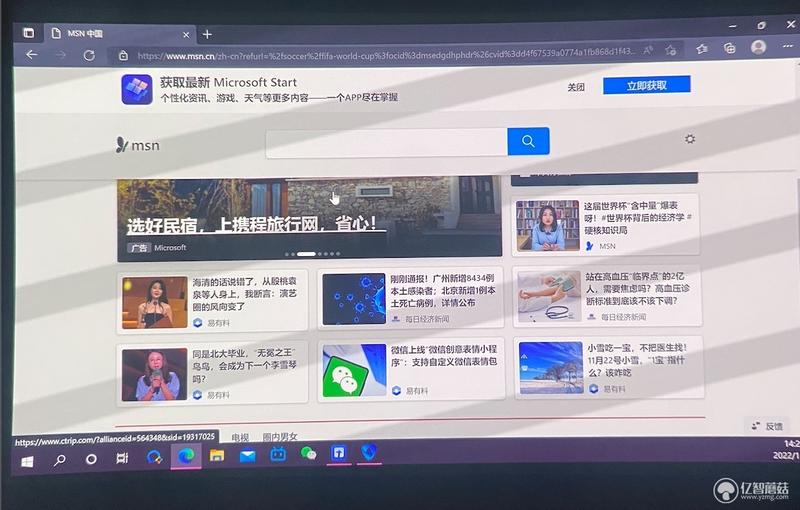Open the Mail app on the taskbar
This screenshot has width=800, height=510.
tap(247, 455)
